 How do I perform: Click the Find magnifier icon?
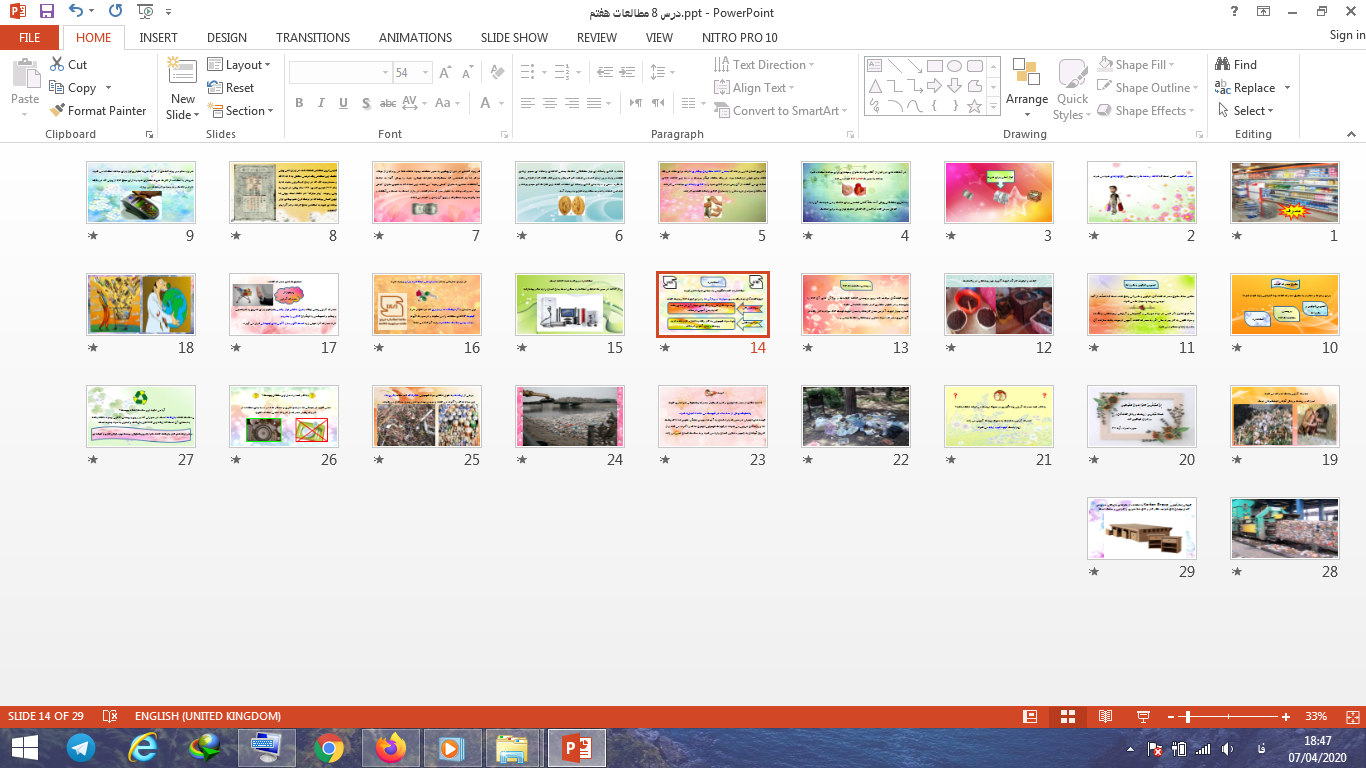(x=1223, y=64)
